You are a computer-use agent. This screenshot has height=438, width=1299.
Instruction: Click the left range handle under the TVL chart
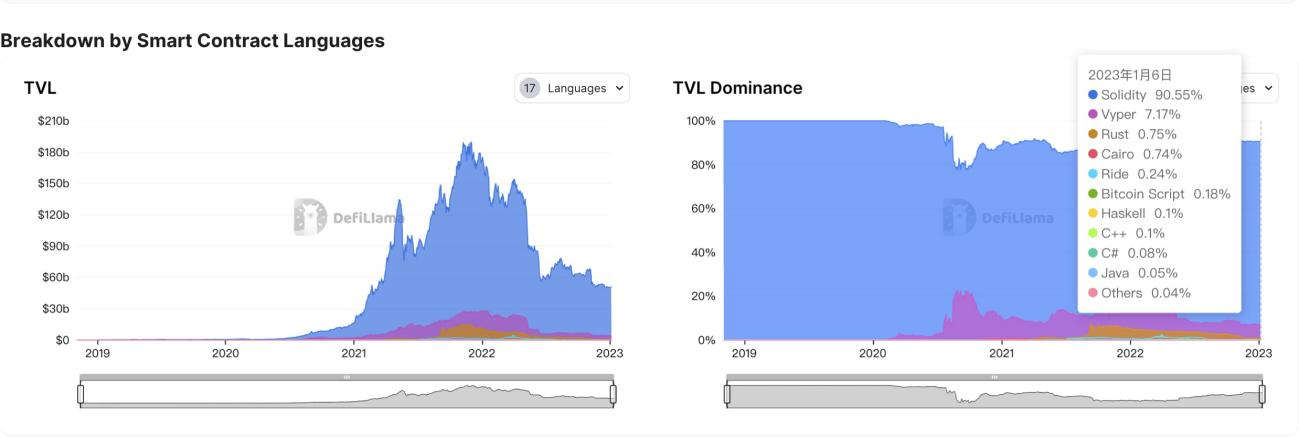click(81, 394)
